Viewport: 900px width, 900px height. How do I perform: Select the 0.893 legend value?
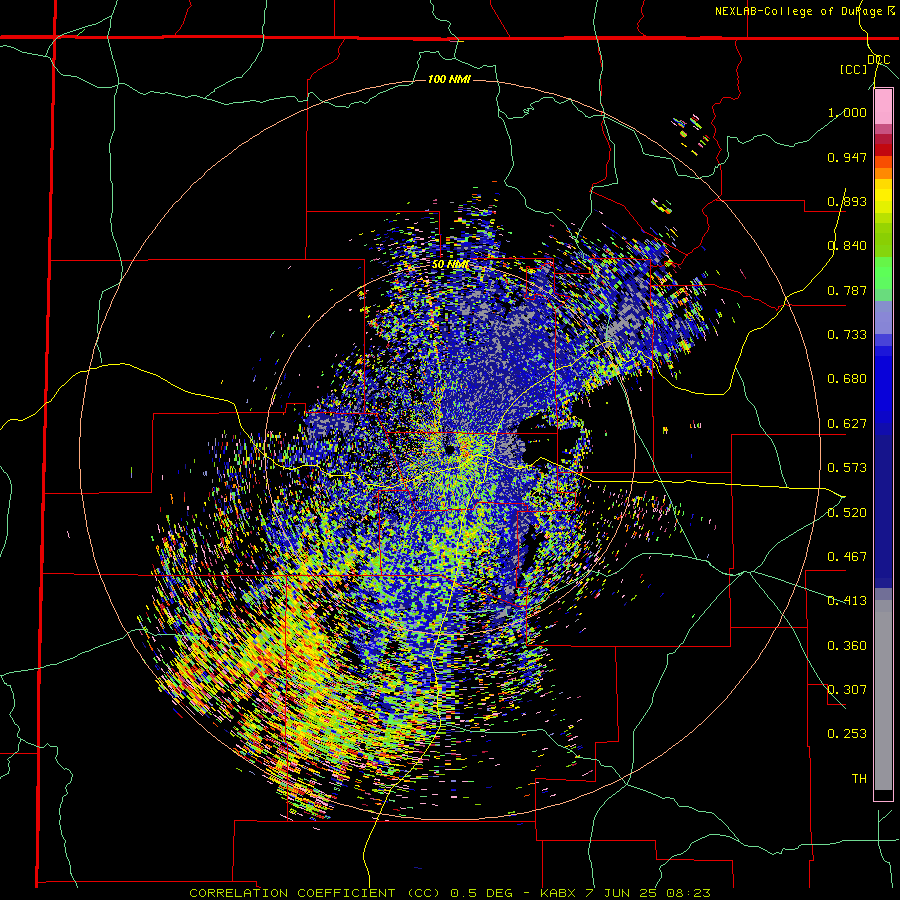847,201
